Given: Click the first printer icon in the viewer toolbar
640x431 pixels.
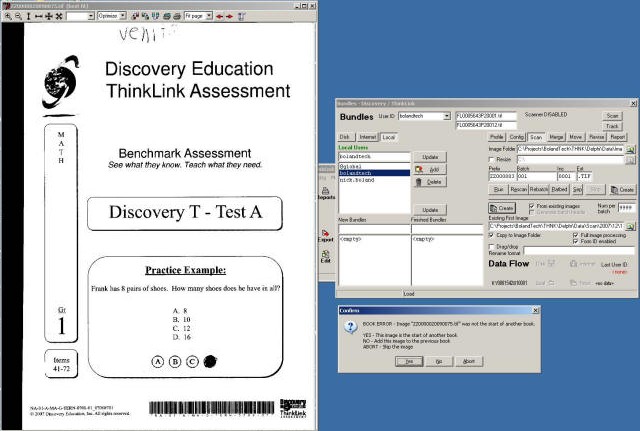Looking at the screenshot, I should [167, 16].
